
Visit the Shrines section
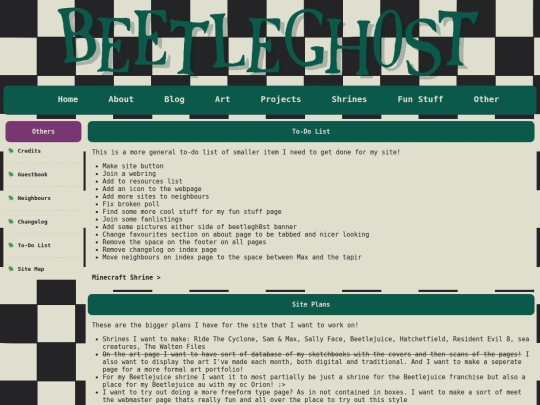point(349,99)
